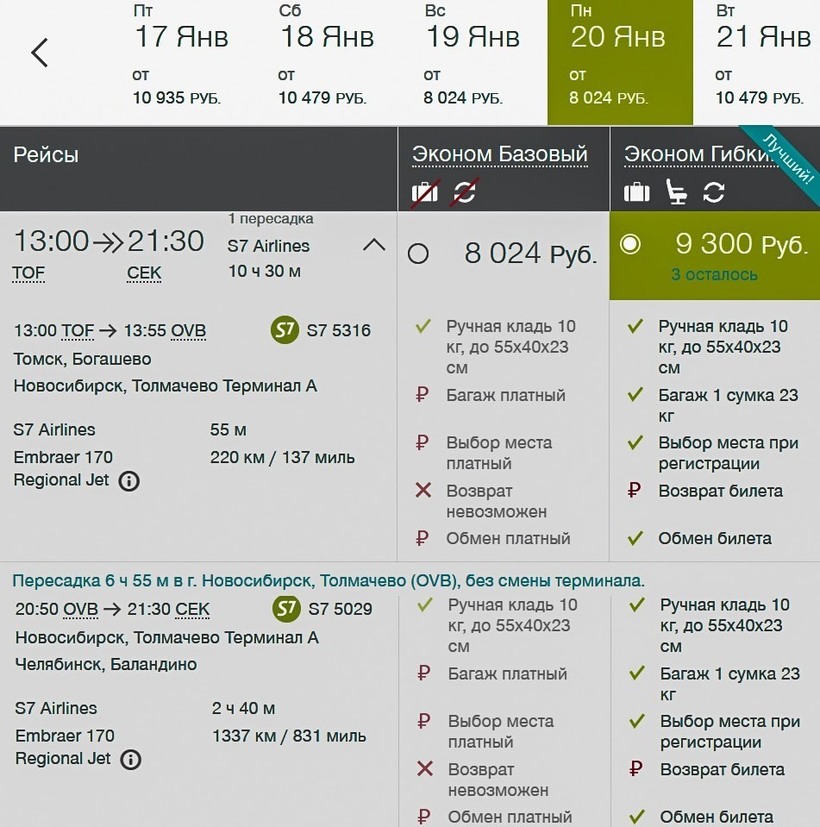This screenshot has width=820, height=827.
Task: Select the Вс 19 Янв date tab
Action: tap(472, 62)
